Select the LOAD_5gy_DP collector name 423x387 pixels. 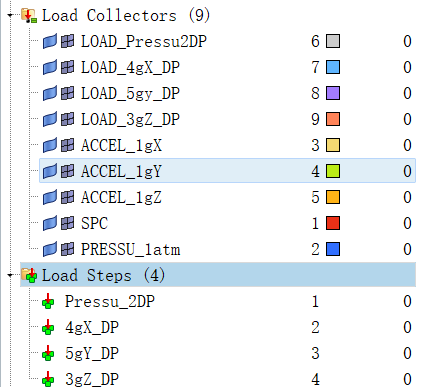pyautogui.click(x=130, y=94)
